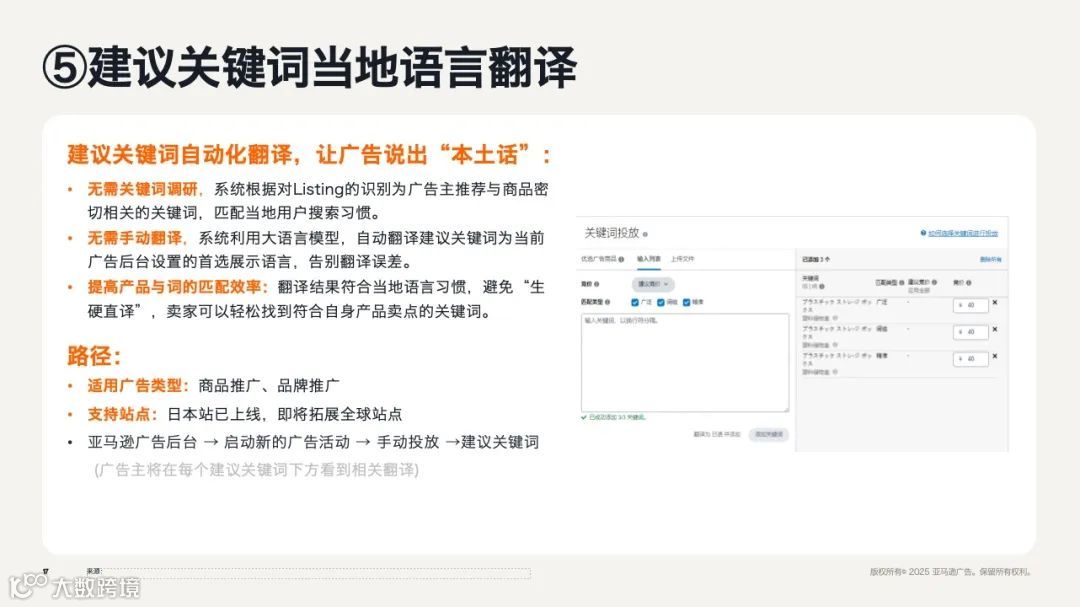This screenshot has height=607, width=1080.
Task: Click the 无需手动翻译 orange bullet text
Action: [134, 238]
